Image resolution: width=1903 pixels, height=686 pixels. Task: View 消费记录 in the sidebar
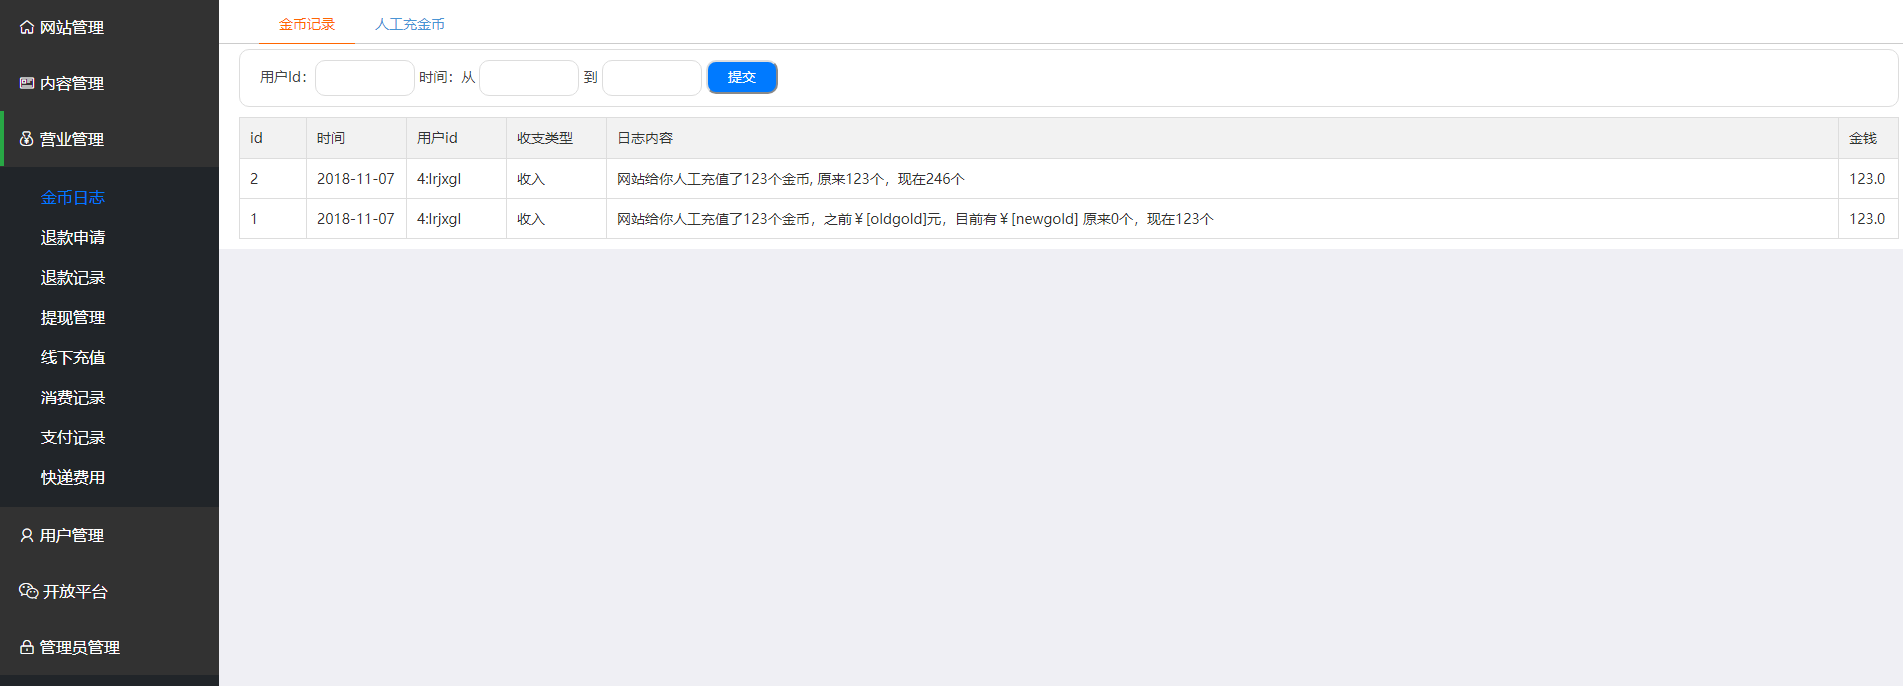tap(72, 398)
